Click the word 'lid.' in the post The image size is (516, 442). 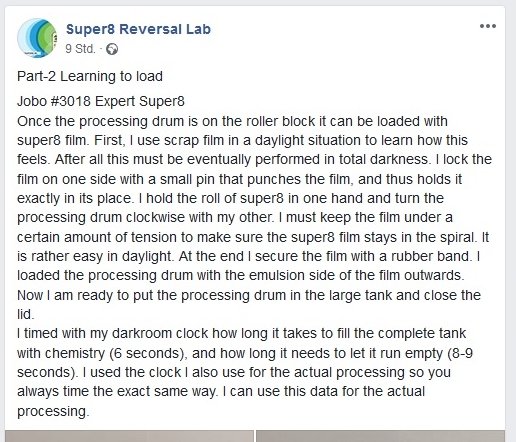[x=26, y=314]
